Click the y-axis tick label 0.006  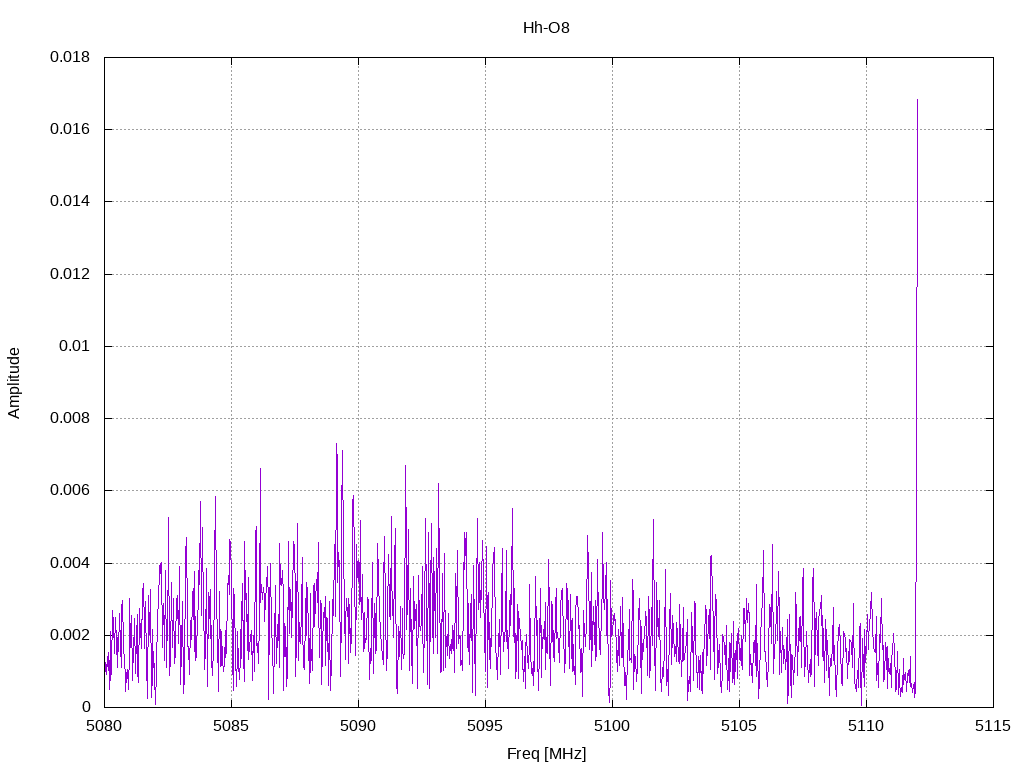pos(70,490)
